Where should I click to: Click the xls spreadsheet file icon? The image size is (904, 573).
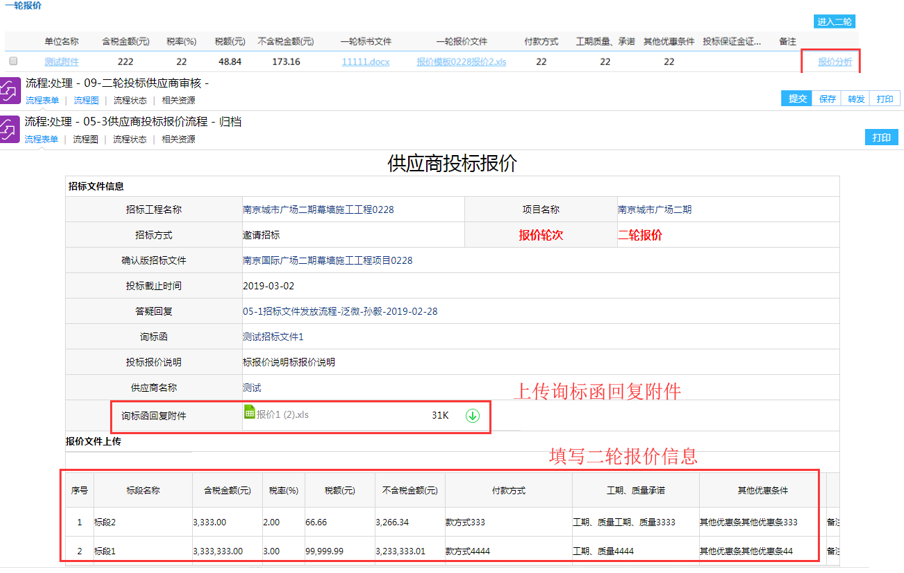click(249, 412)
